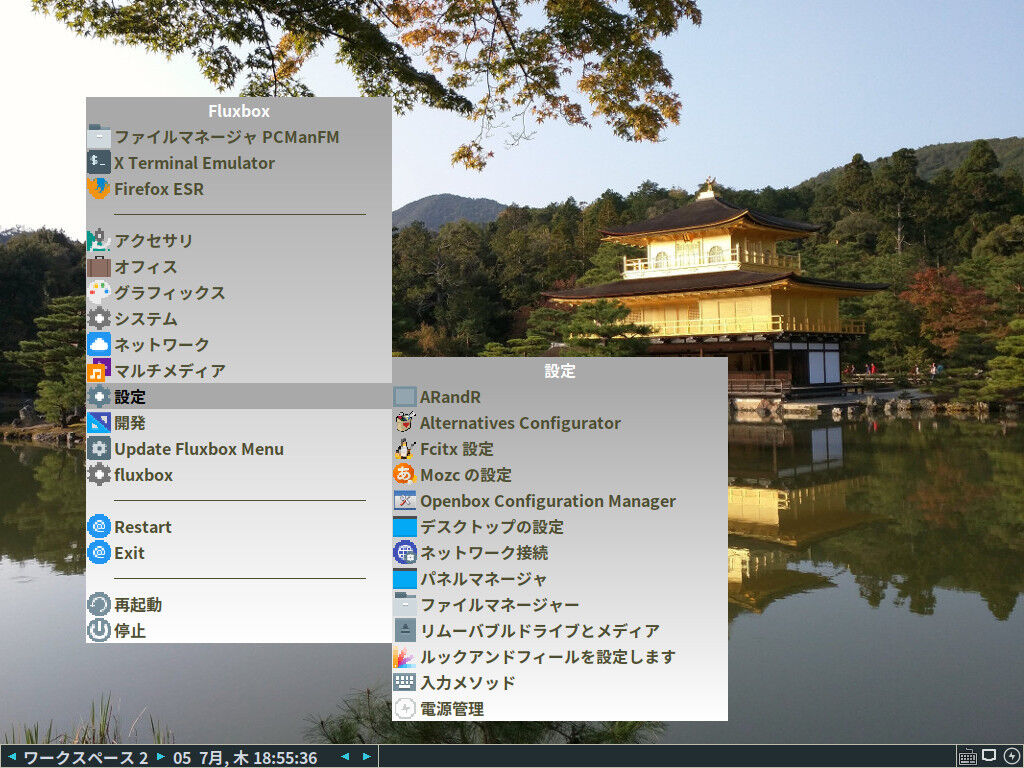The height and width of the screenshot is (768, 1024).
Task: Click the Alternatives Configurator icon
Action: click(x=405, y=423)
